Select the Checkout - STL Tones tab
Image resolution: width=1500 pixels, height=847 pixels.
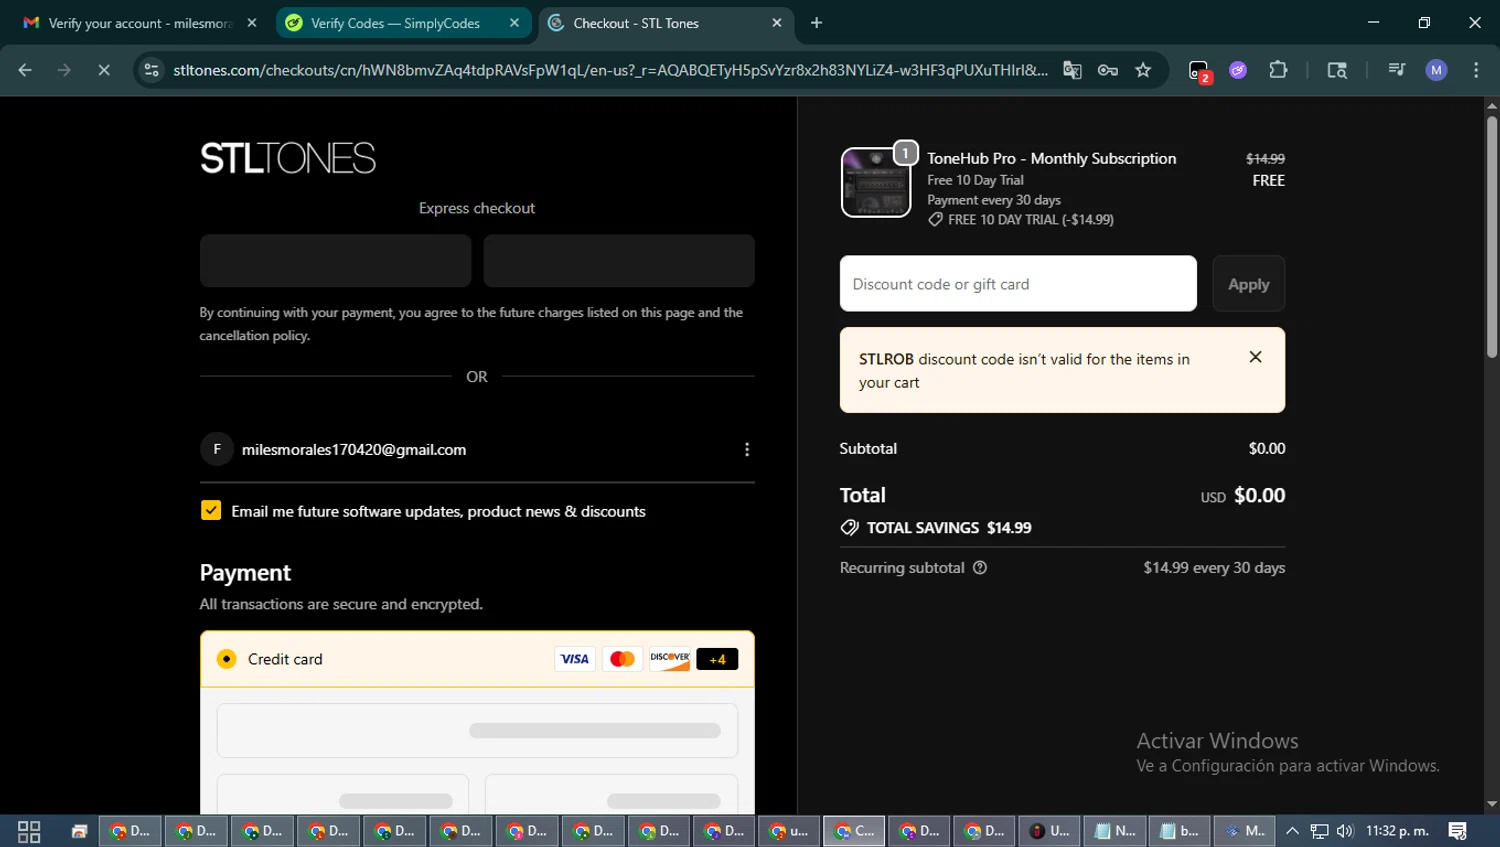pyautogui.click(x=664, y=23)
